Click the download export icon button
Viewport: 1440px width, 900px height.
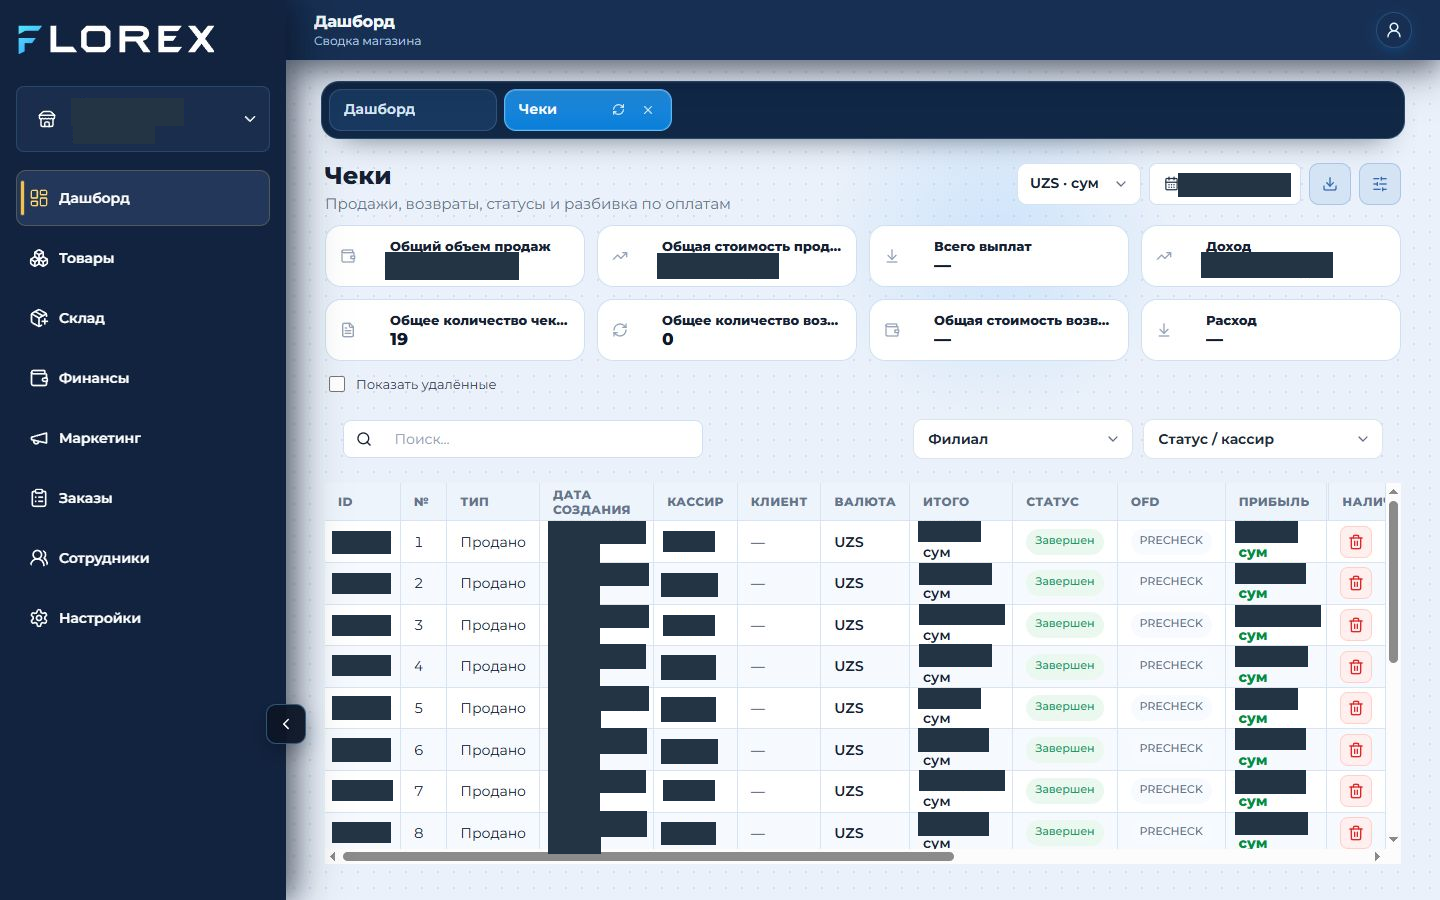point(1330,184)
